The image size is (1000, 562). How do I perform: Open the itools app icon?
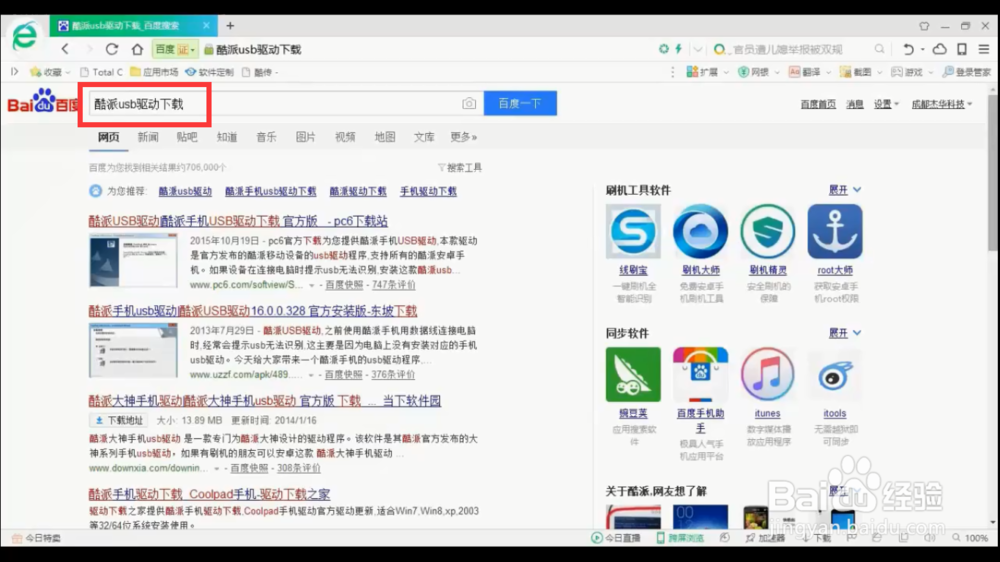coord(835,374)
